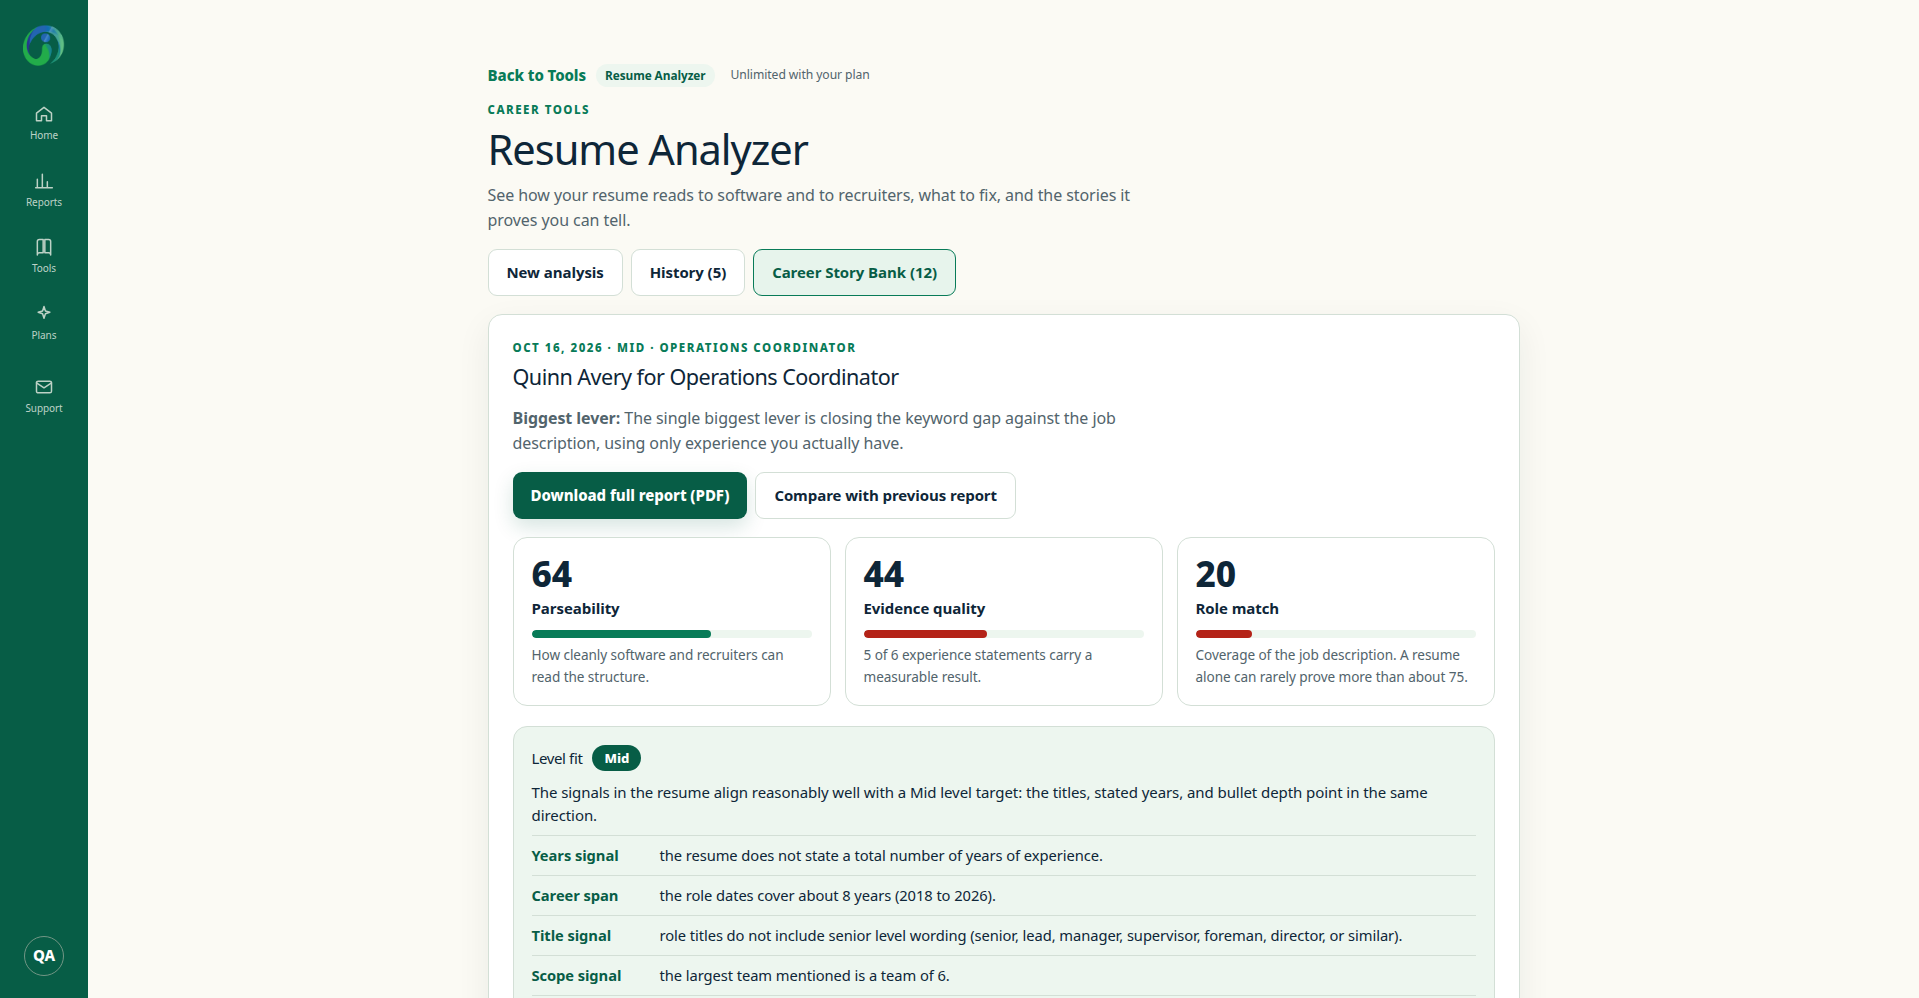
Task: Click the Resume Analyzer breadcrumb badge
Action: pos(655,75)
